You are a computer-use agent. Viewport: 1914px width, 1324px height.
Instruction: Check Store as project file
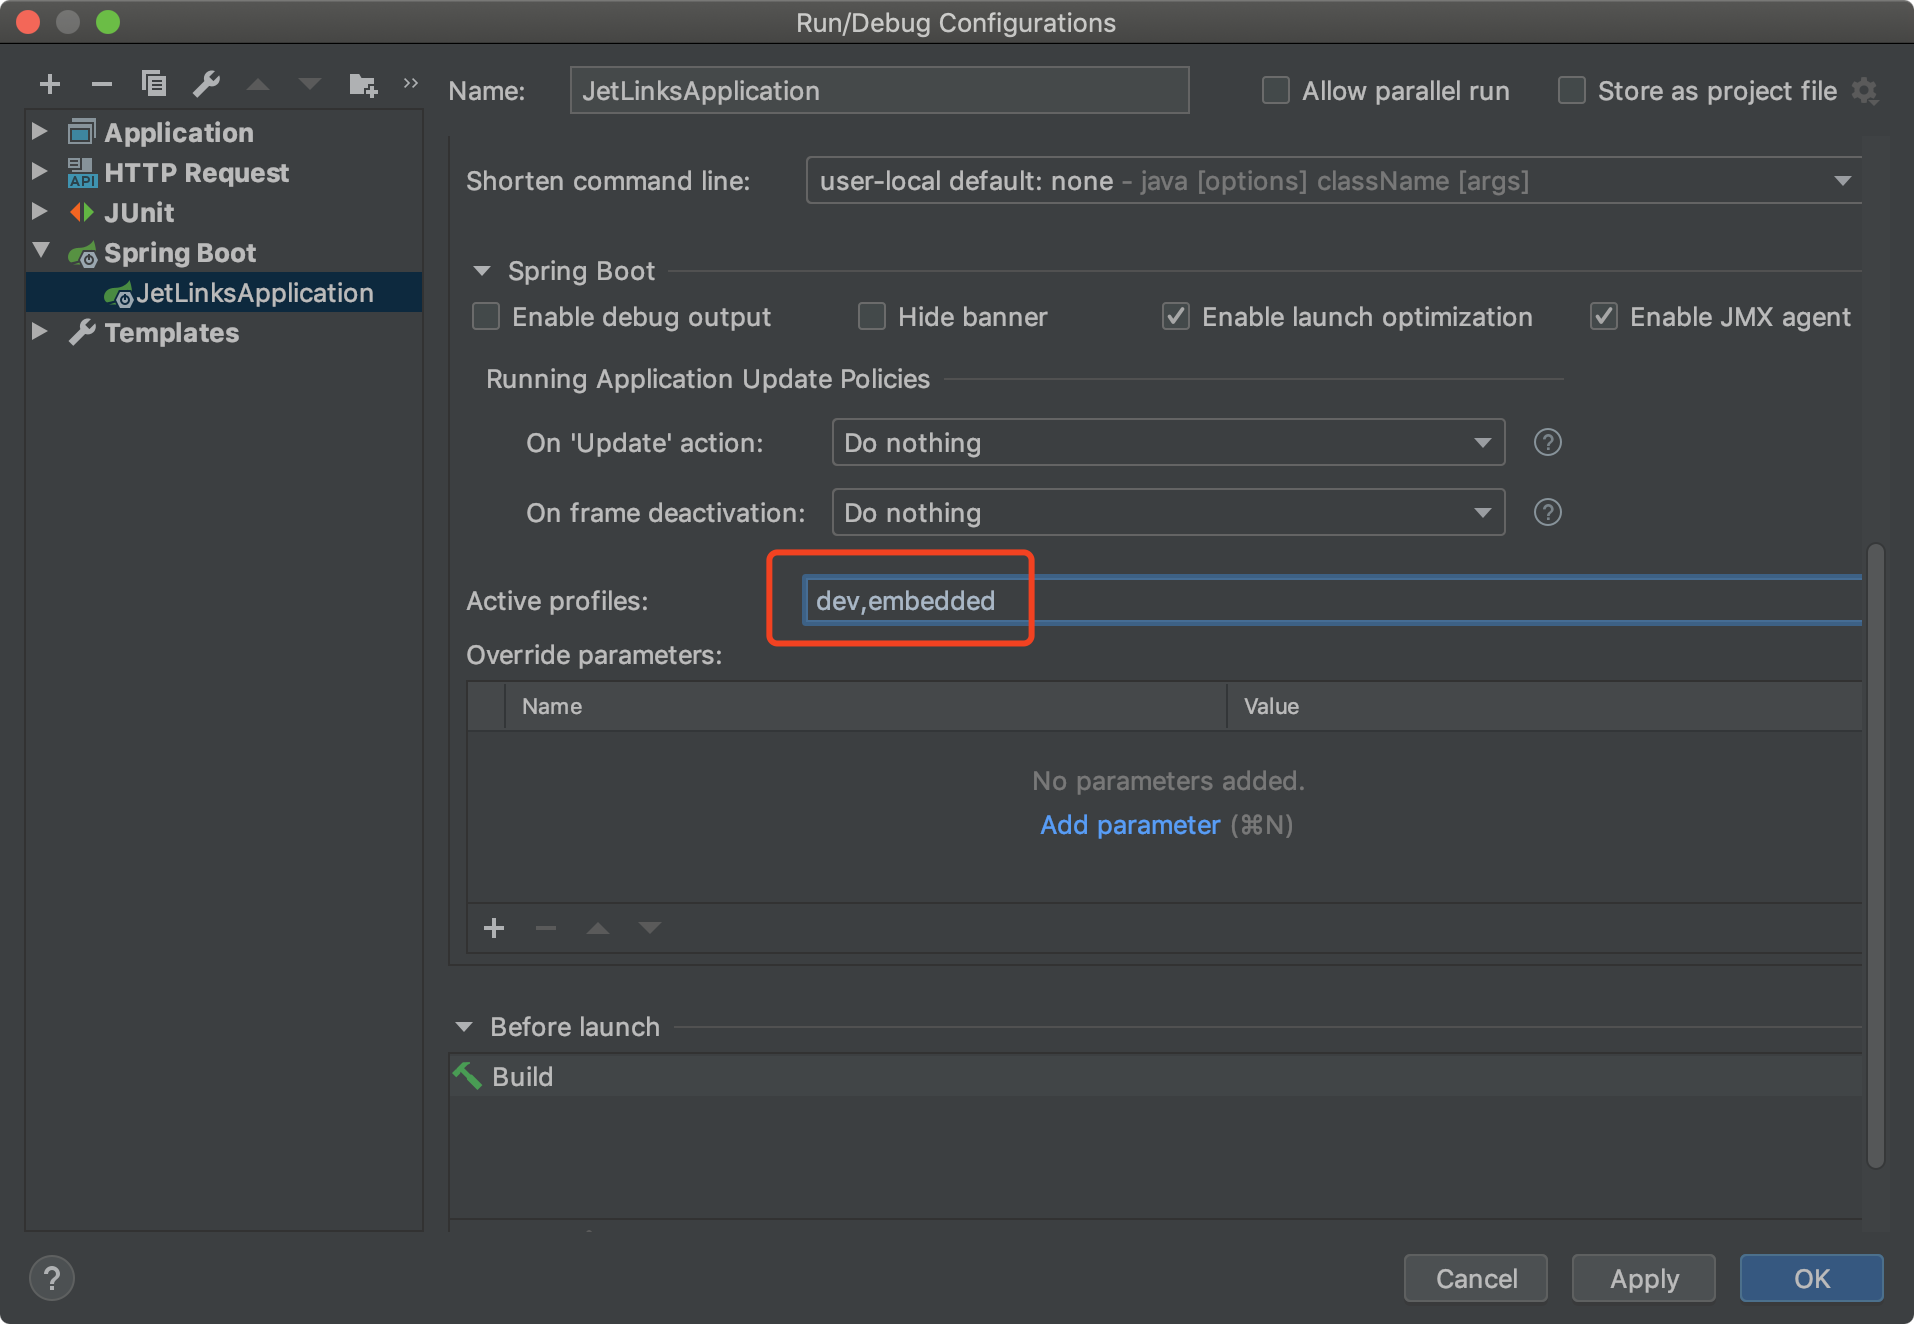point(1572,91)
